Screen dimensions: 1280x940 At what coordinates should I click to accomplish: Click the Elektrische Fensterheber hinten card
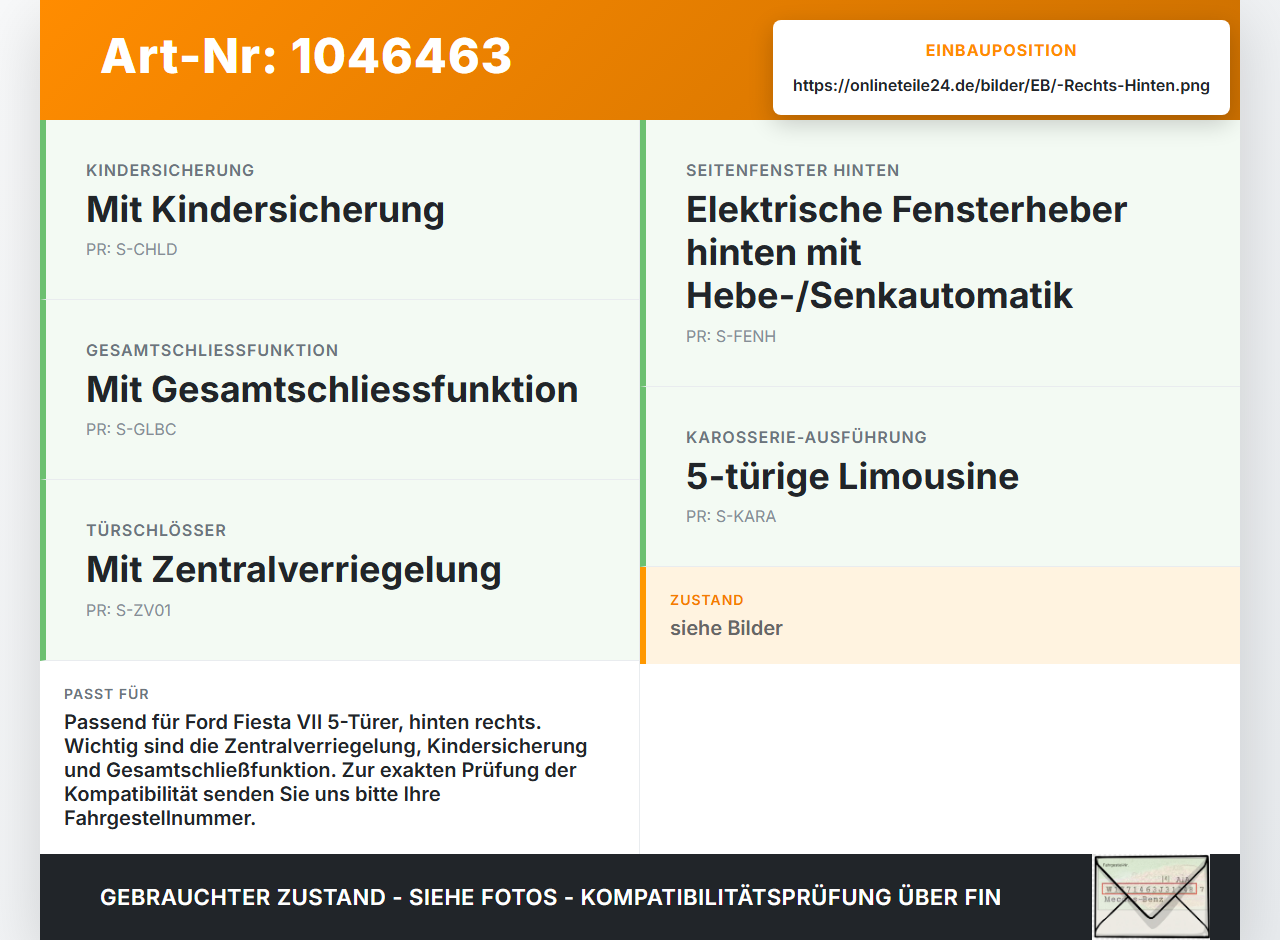940,253
